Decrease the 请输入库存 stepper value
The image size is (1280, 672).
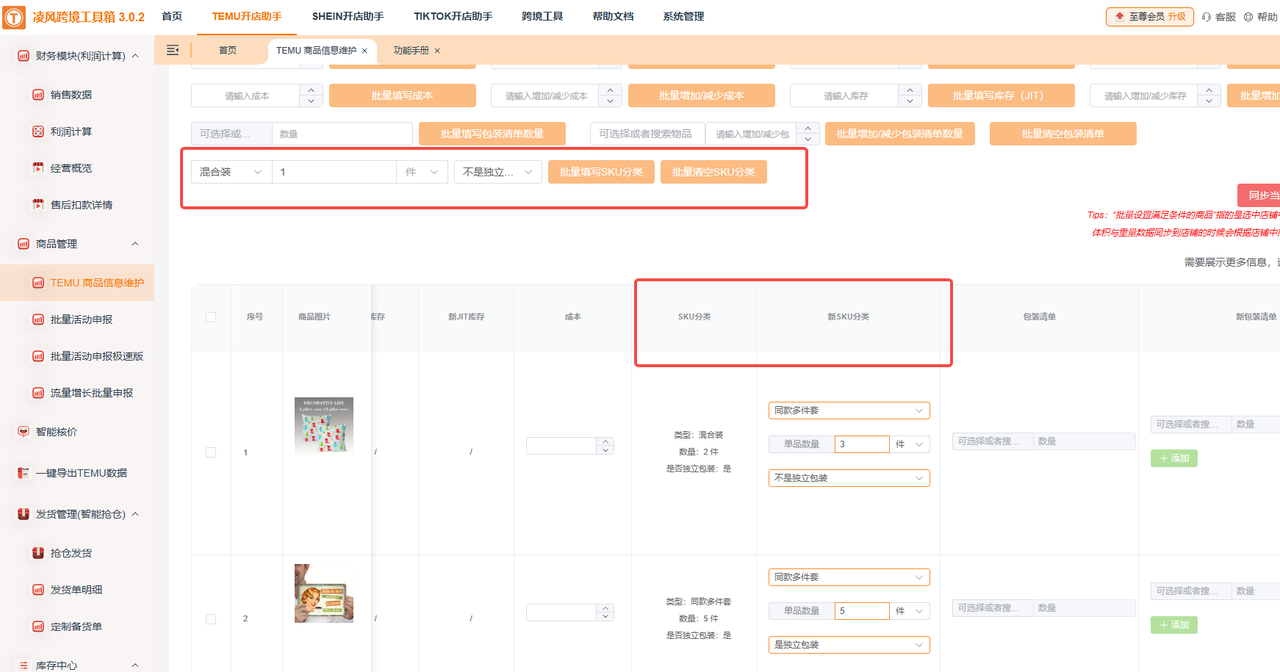click(909, 101)
